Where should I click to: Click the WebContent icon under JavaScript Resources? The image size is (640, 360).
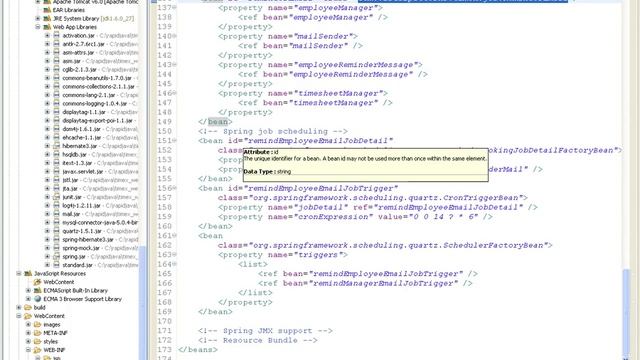tap(38, 282)
